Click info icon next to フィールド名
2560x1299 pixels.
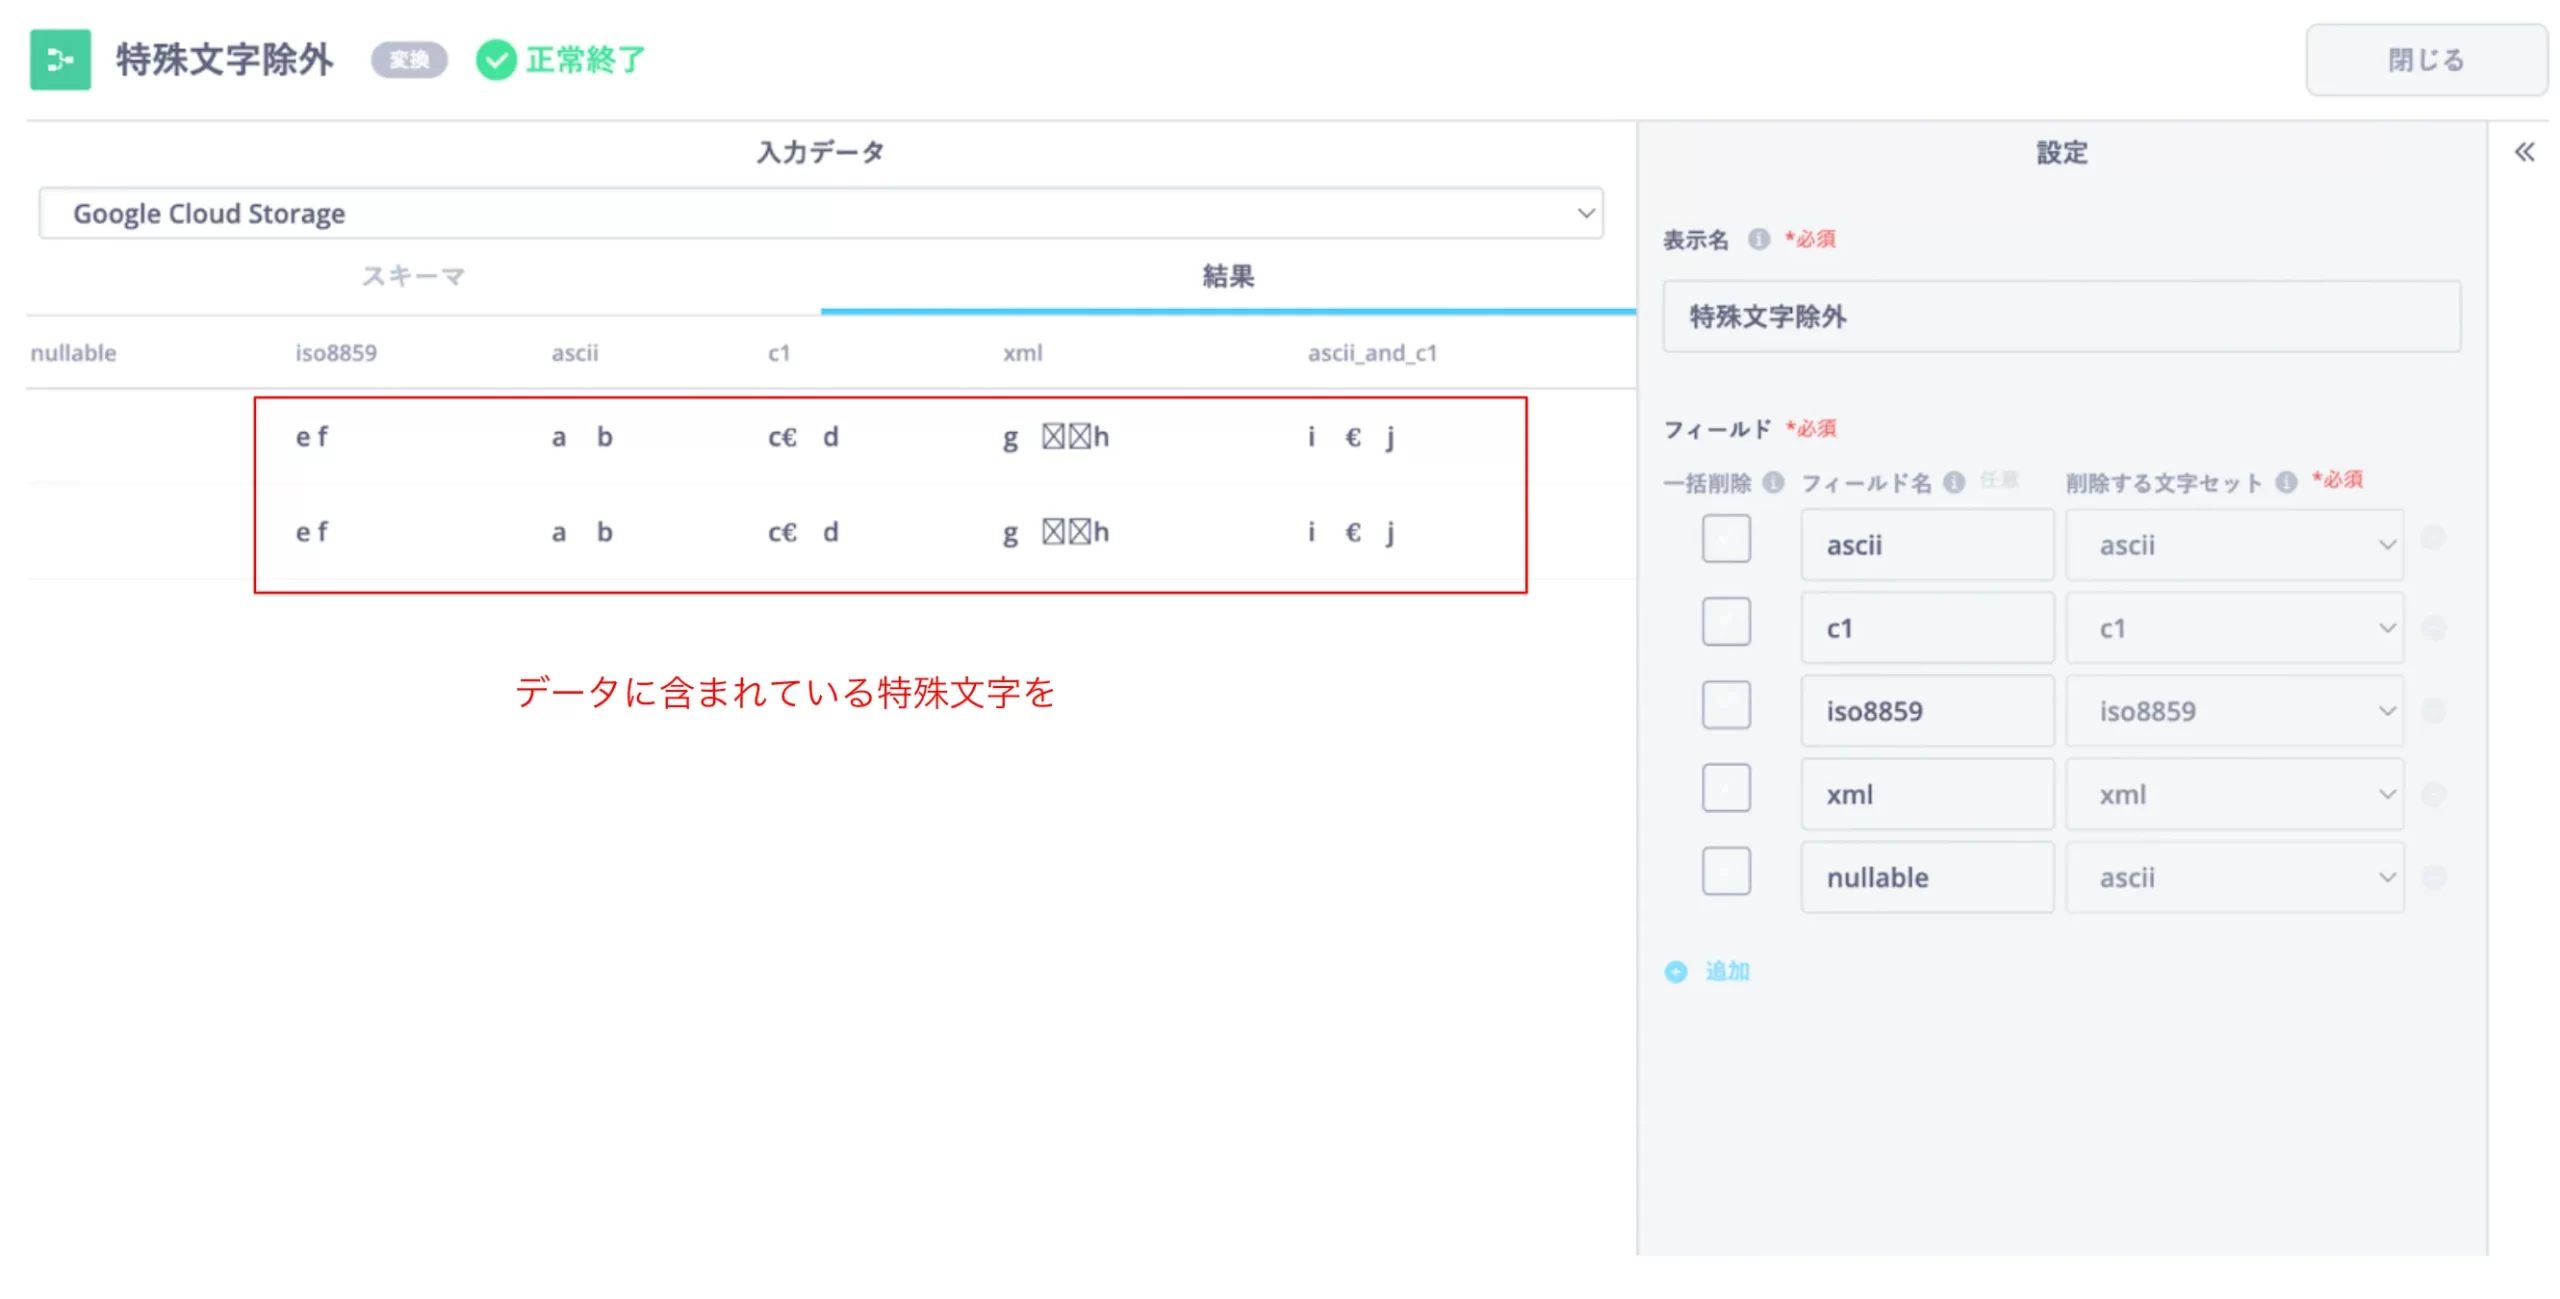1953,483
